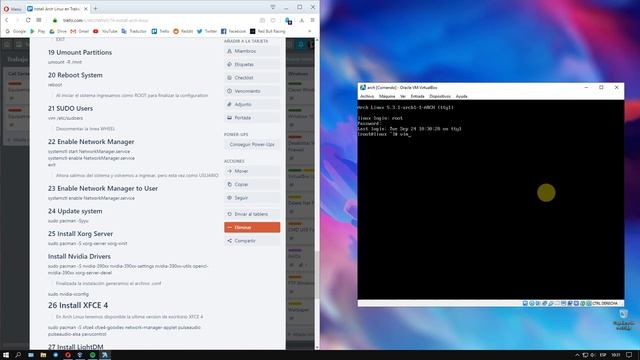The image size is (640, 360).
Task: Open Ayuda menu in VirtualBox window
Action: click(462, 96)
